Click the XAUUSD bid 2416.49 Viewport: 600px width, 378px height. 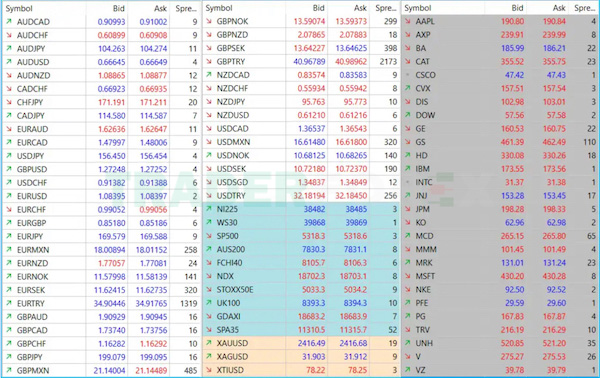(311, 343)
